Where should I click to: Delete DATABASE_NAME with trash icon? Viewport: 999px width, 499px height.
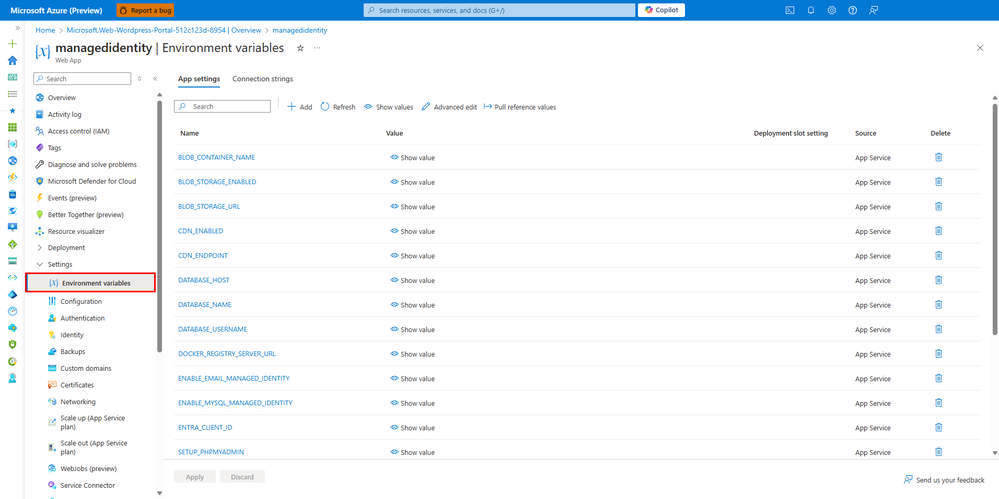click(938, 304)
